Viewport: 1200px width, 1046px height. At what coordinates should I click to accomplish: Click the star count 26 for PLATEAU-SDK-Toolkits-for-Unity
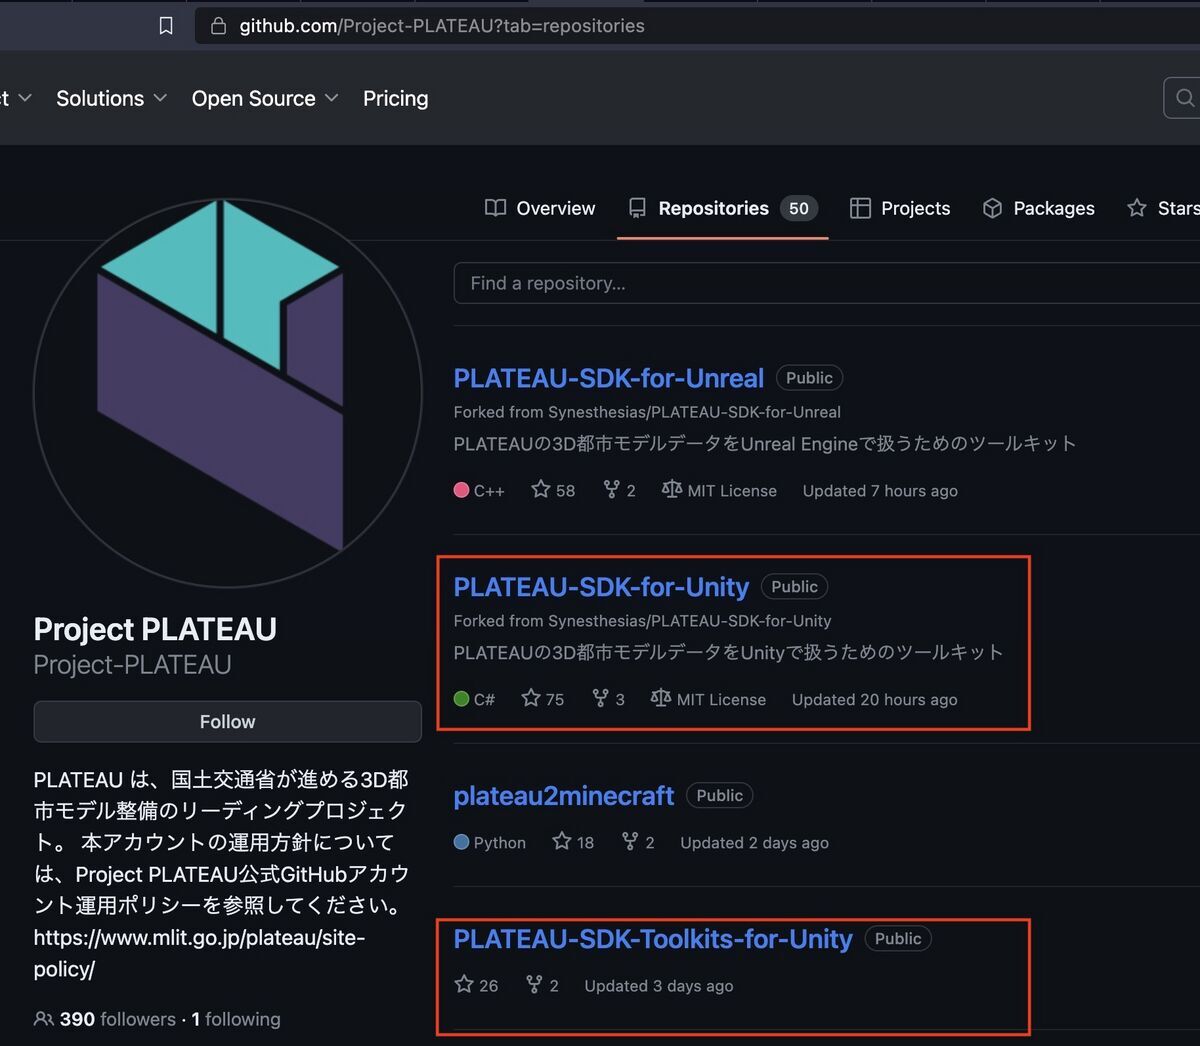tap(476, 985)
